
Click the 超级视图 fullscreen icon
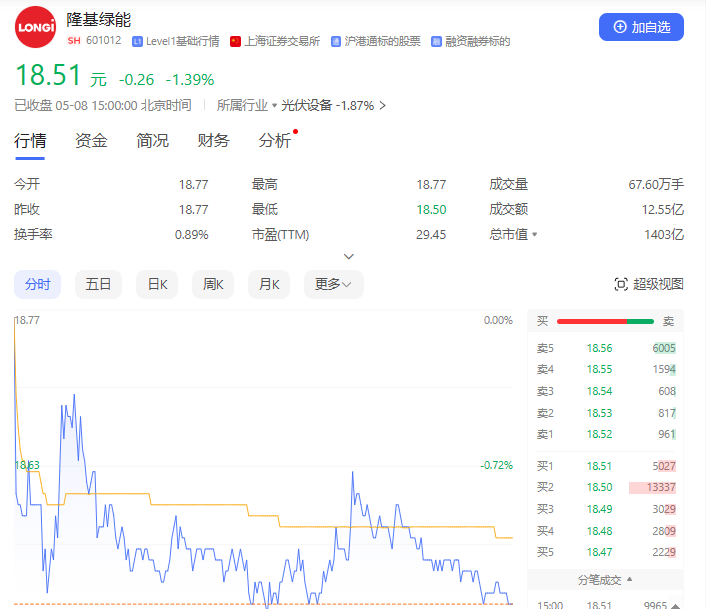click(x=621, y=284)
